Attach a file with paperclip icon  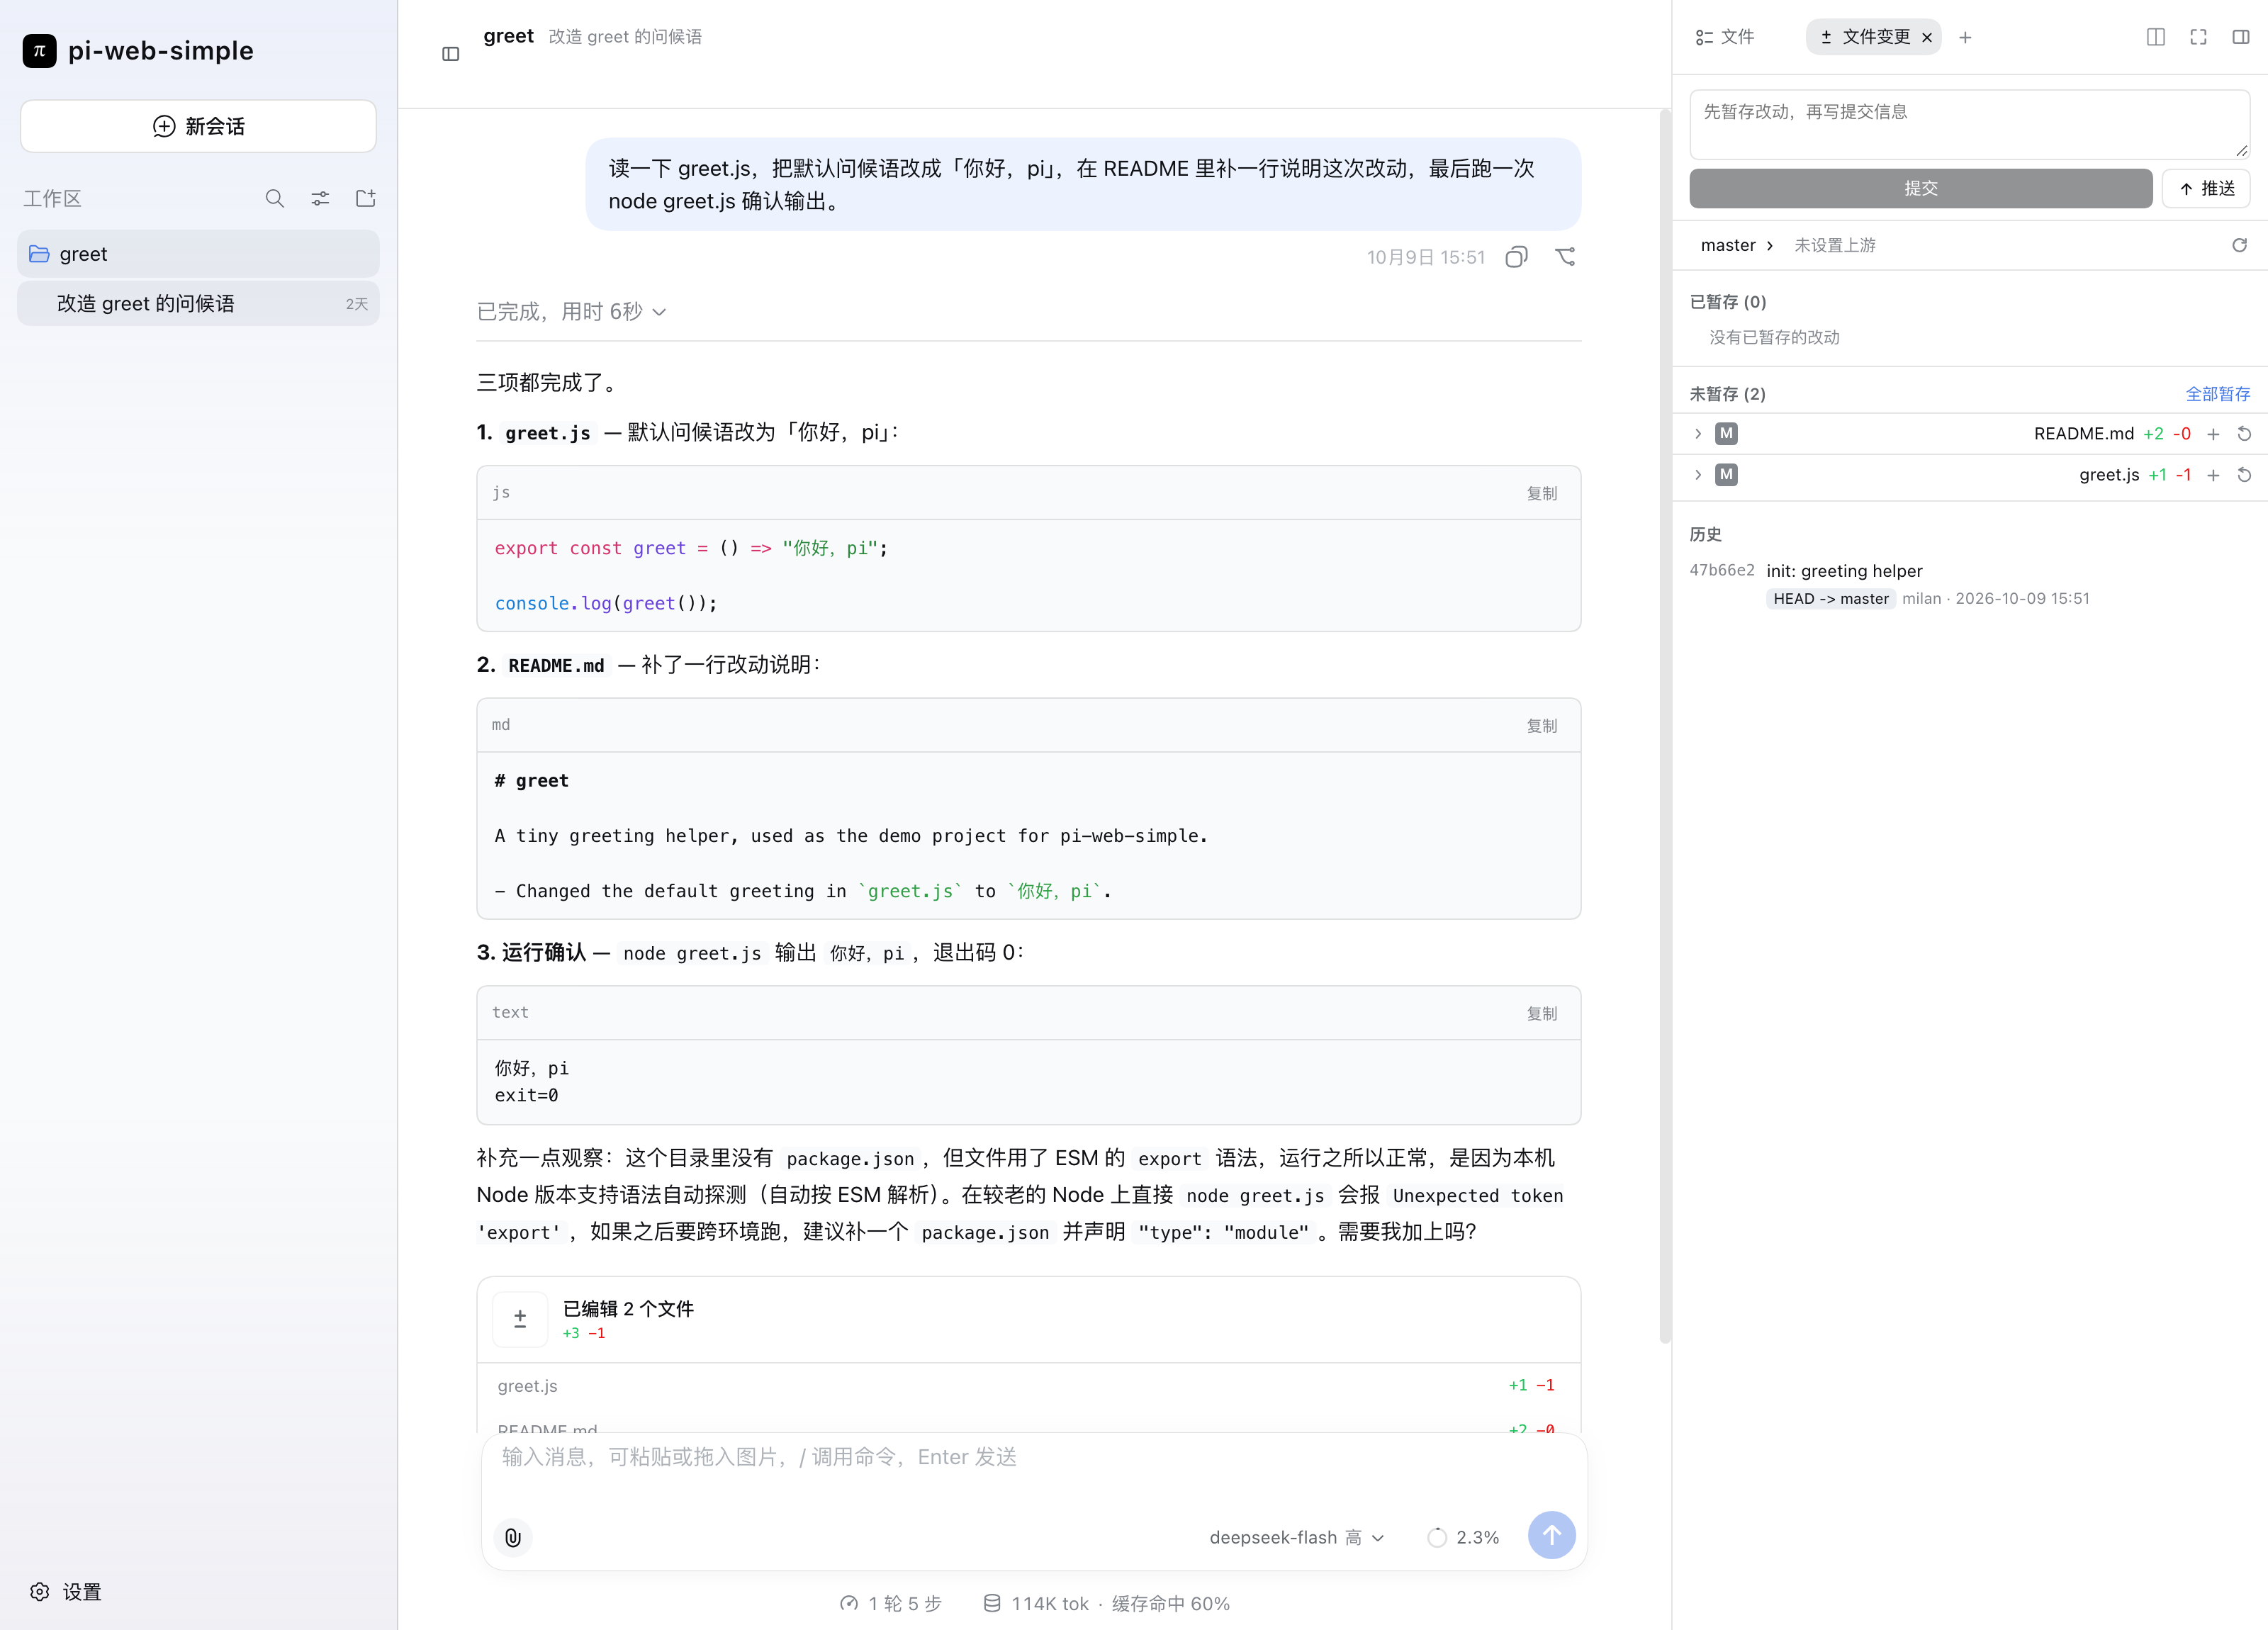513,1537
